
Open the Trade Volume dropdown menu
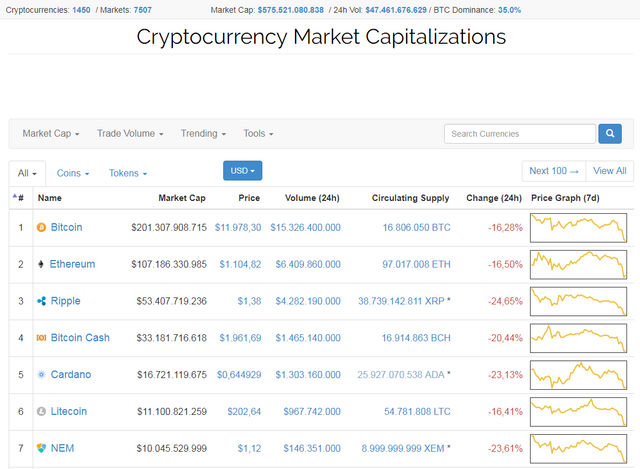pos(130,133)
